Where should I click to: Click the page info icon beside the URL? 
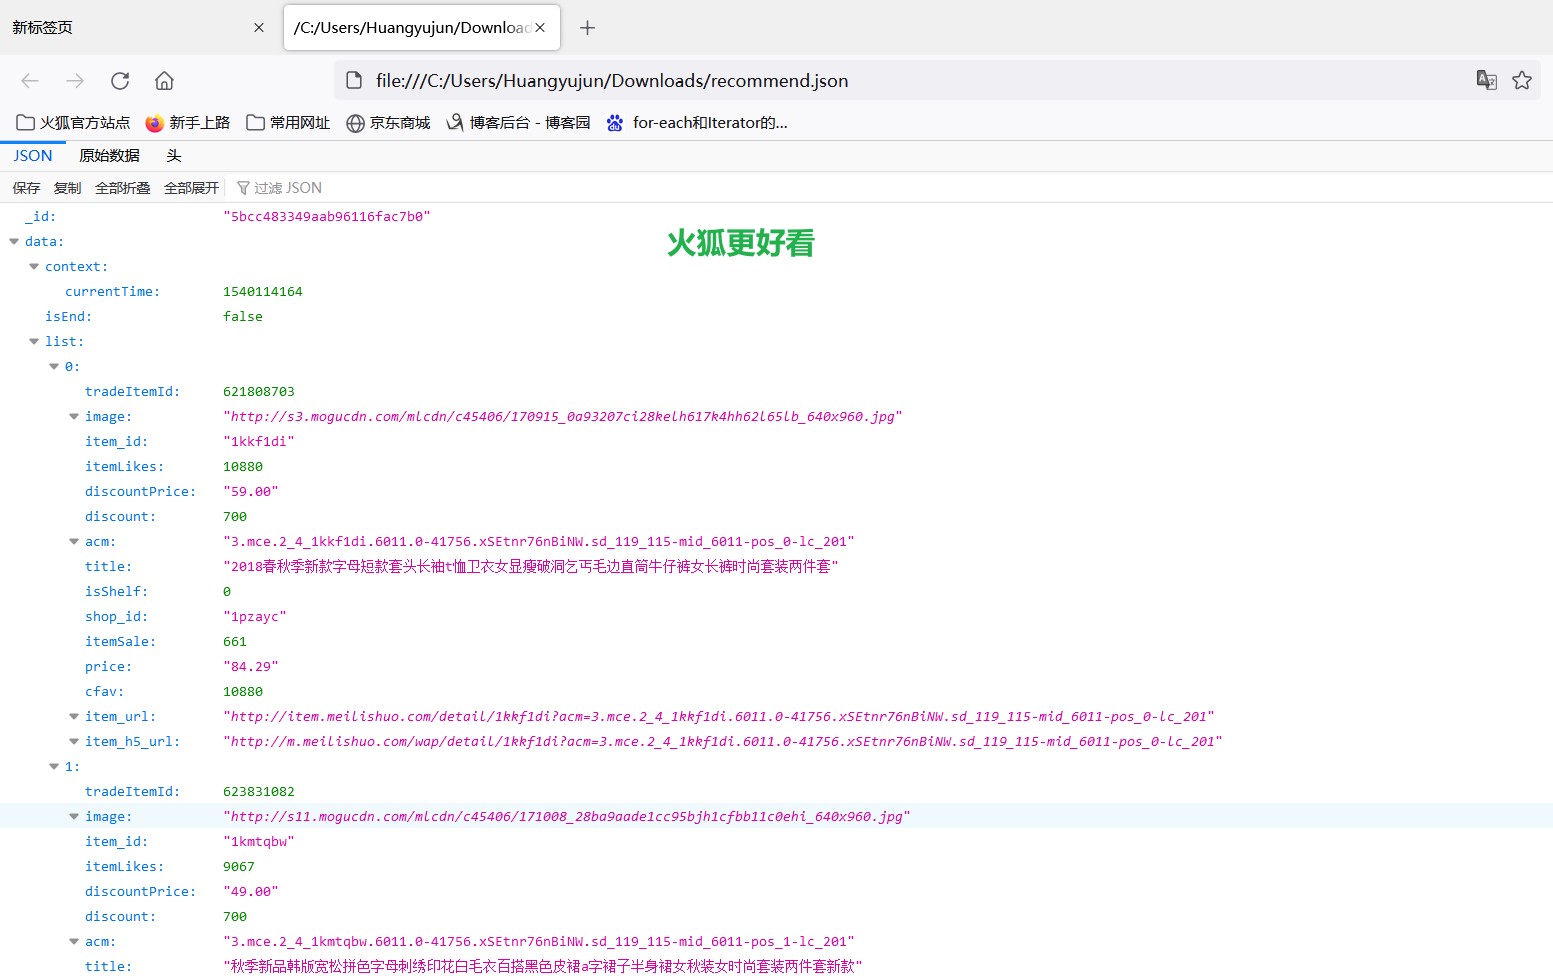(x=354, y=80)
